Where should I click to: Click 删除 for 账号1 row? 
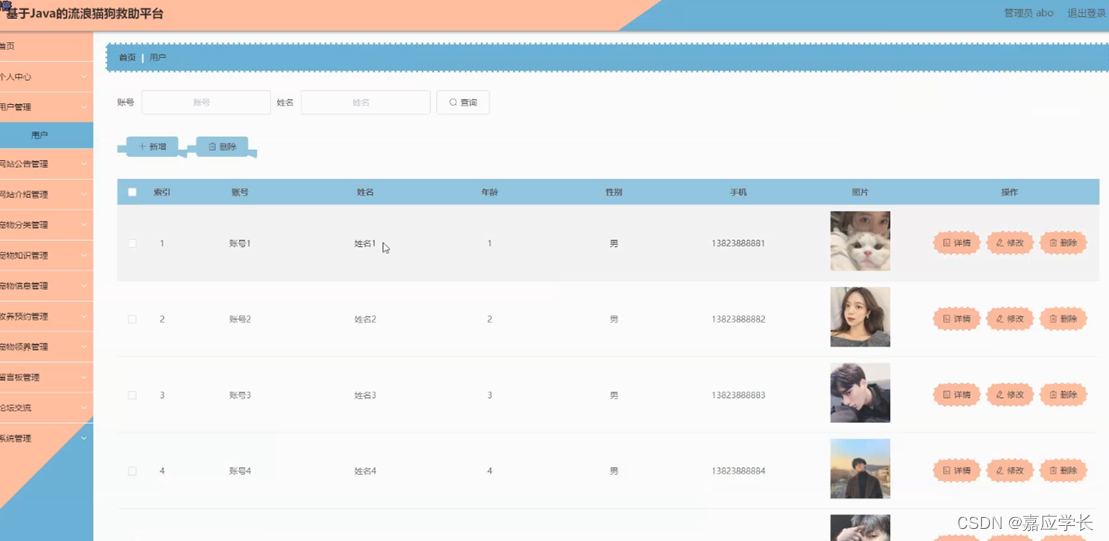(1063, 243)
